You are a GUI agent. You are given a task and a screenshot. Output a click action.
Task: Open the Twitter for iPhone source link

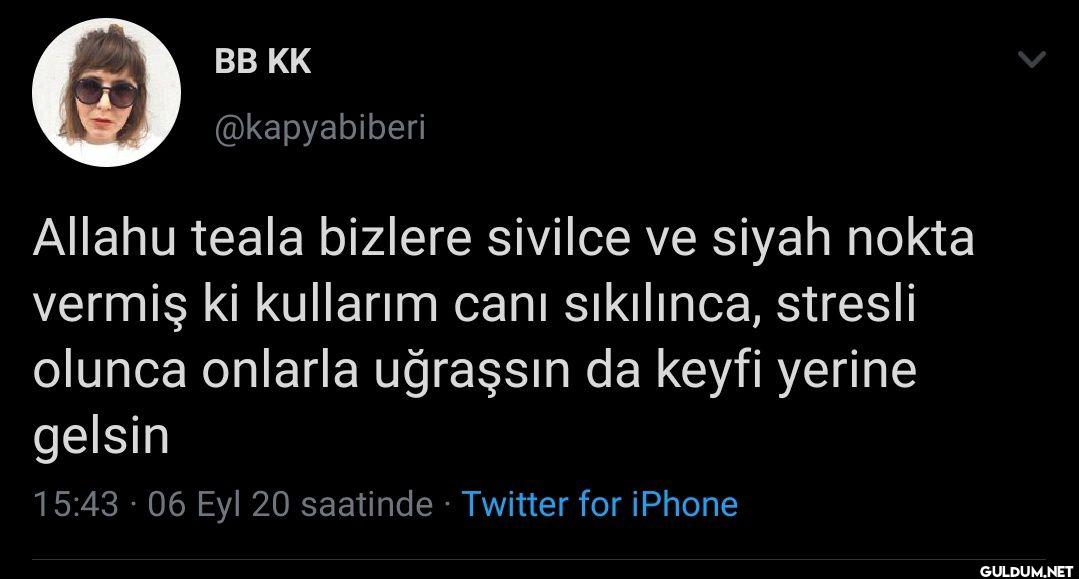[x=599, y=503]
